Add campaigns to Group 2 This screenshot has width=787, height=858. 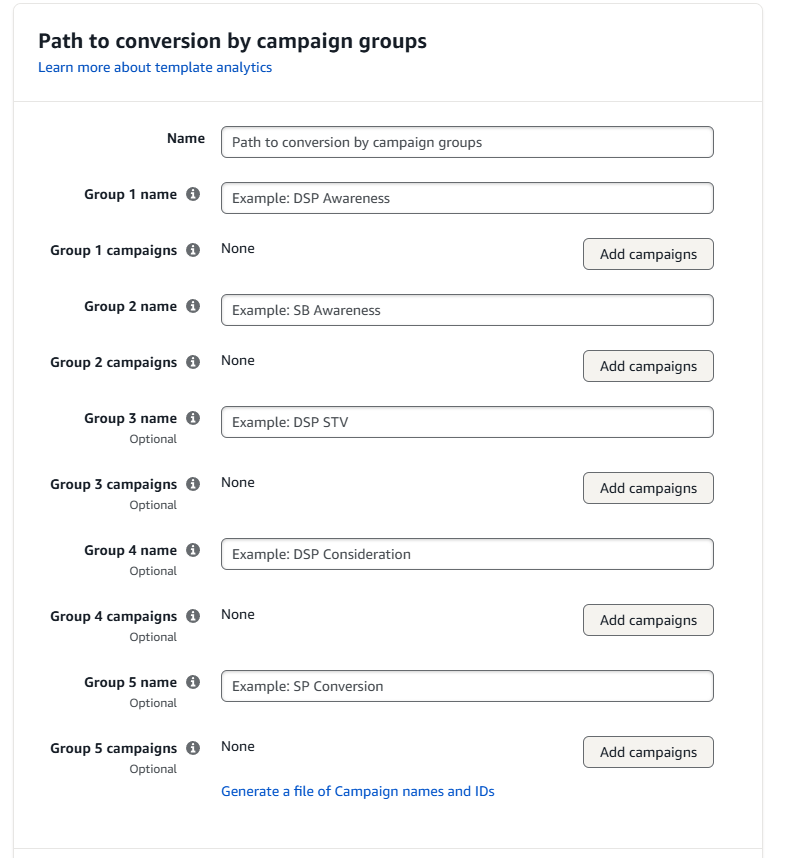pos(648,366)
